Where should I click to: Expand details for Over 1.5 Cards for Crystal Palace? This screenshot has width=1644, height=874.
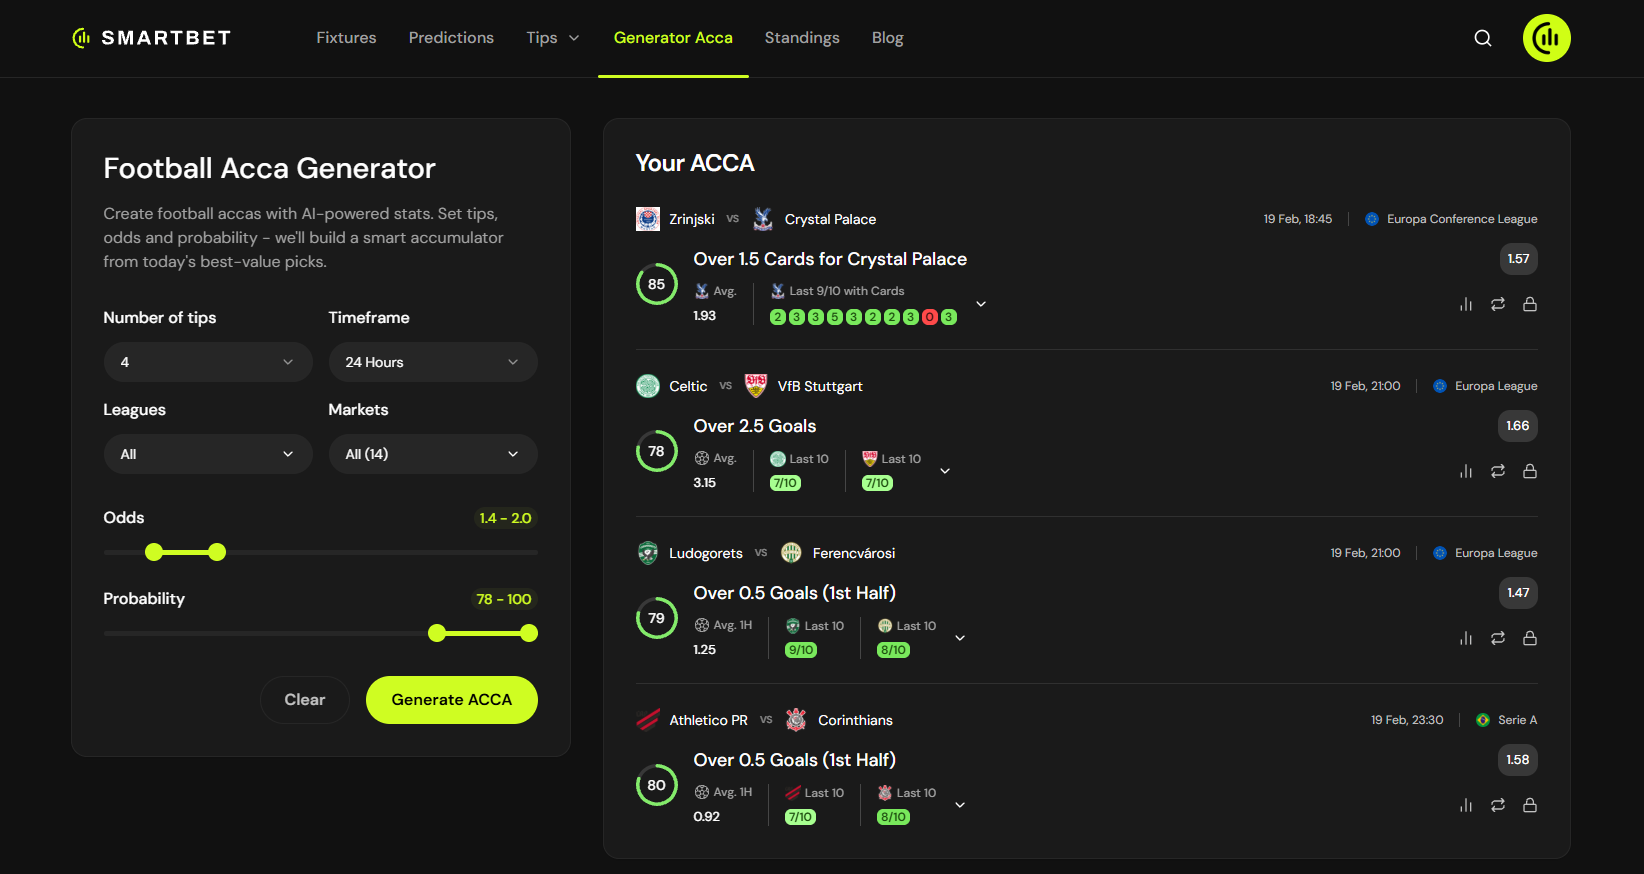pos(981,304)
